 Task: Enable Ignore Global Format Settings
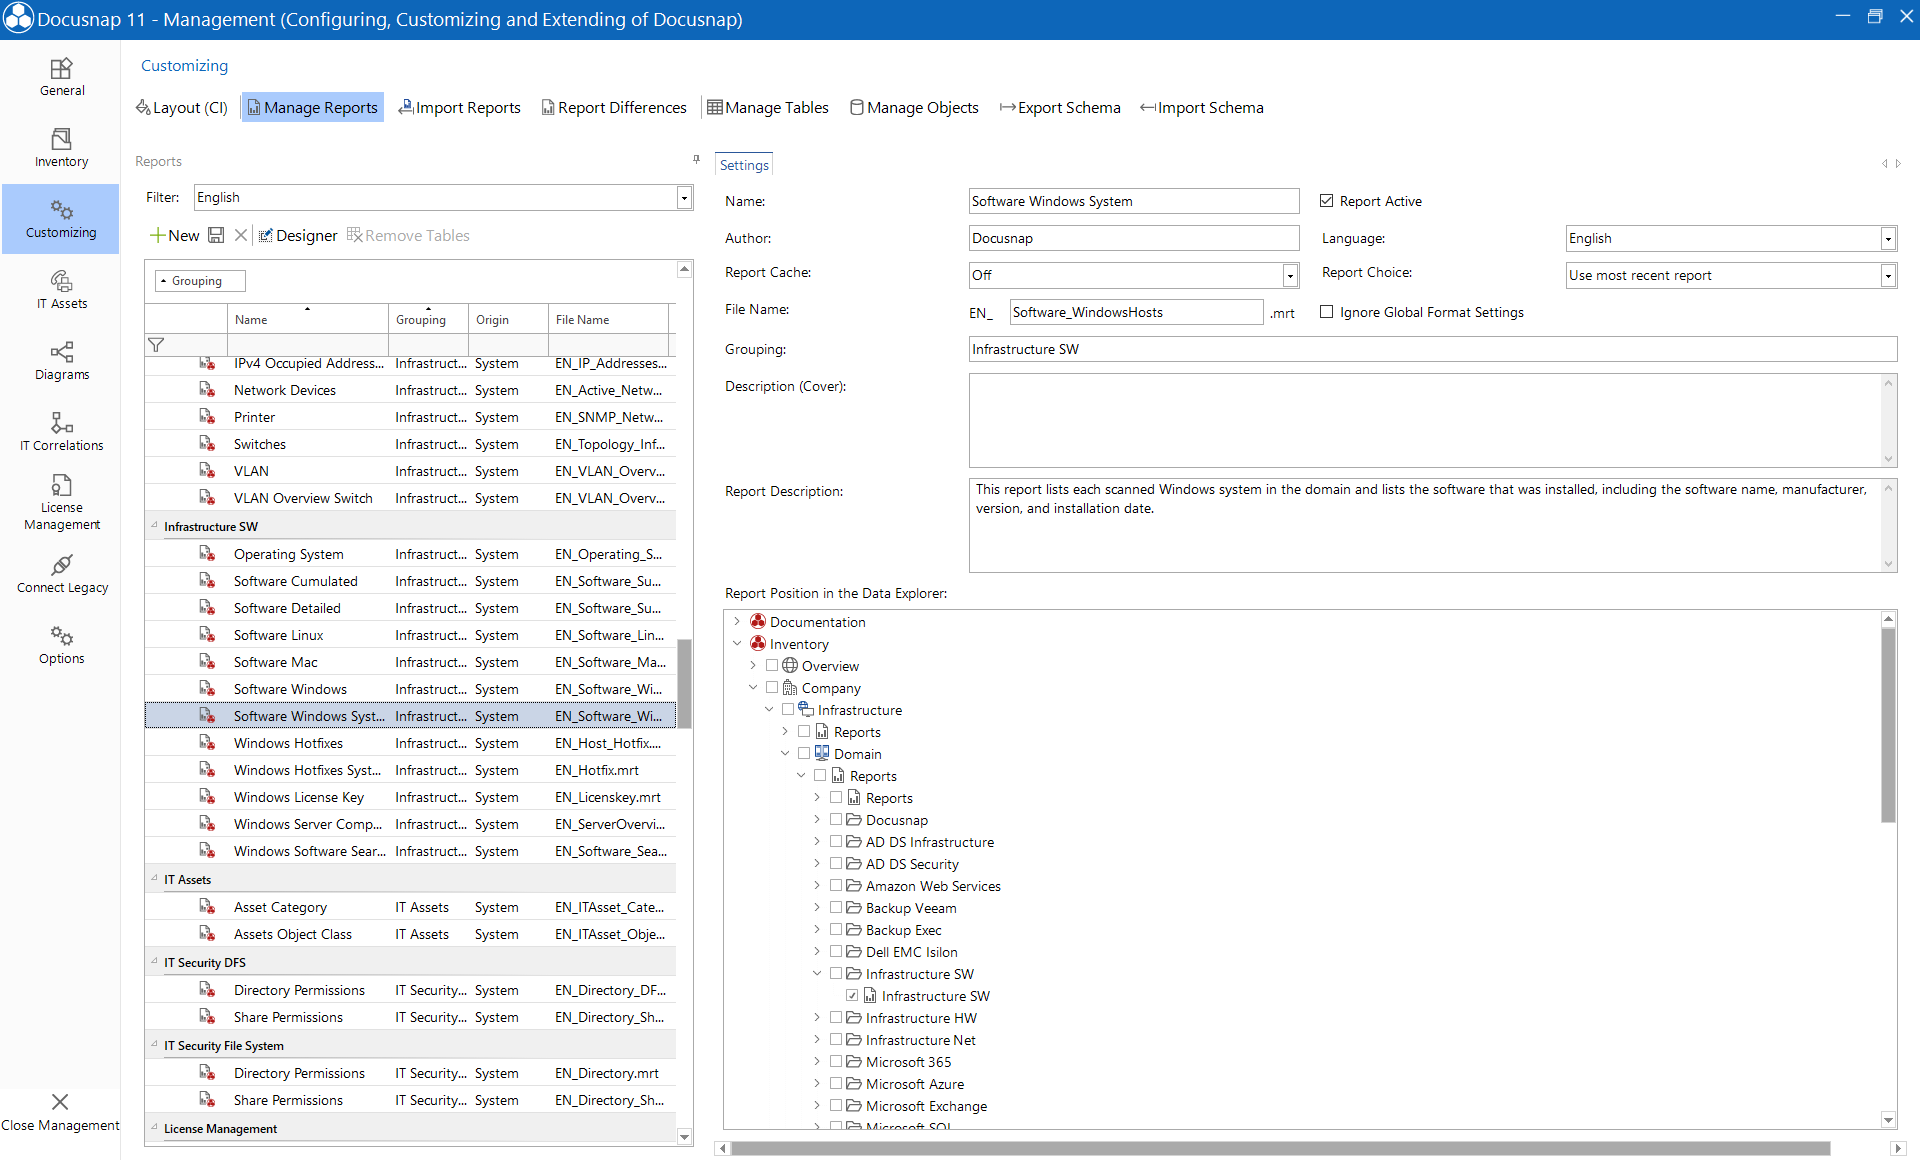pos(1327,311)
